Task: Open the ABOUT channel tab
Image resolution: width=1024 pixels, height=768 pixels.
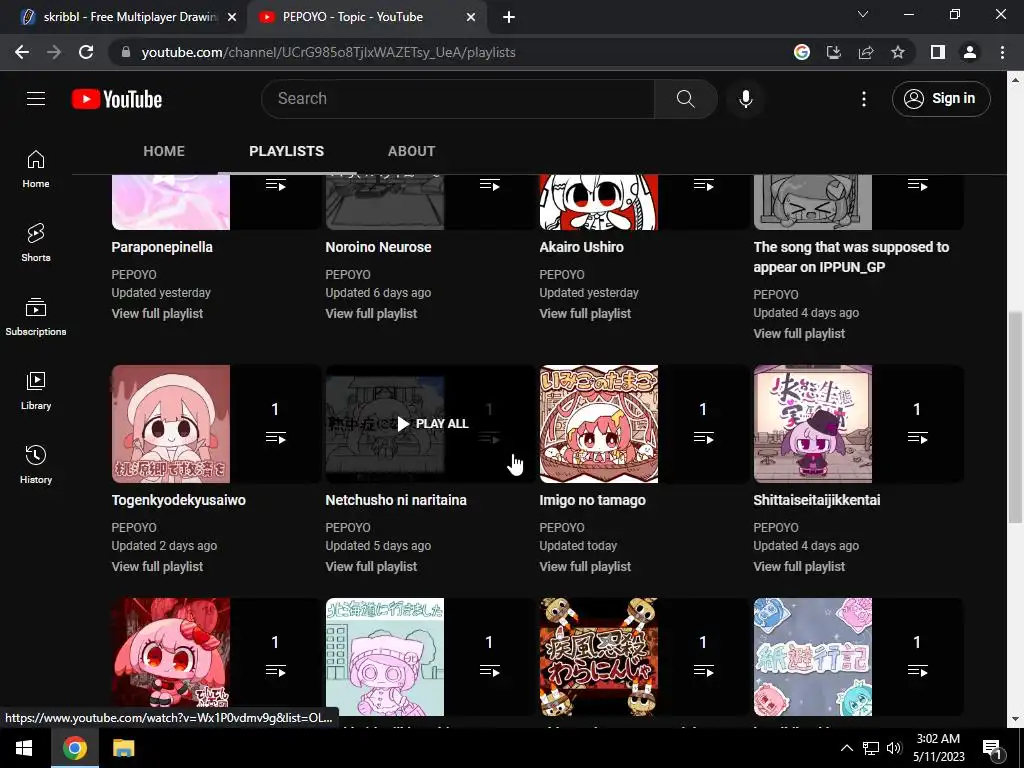Action: coord(411,151)
